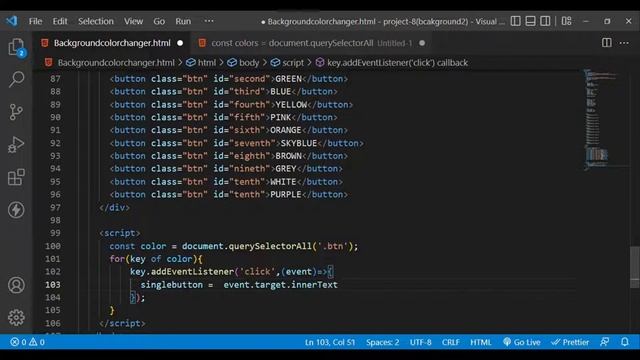This screenshot has width=640, height=360.
Task: Select the script breadcrumb item
Action: 293,62
